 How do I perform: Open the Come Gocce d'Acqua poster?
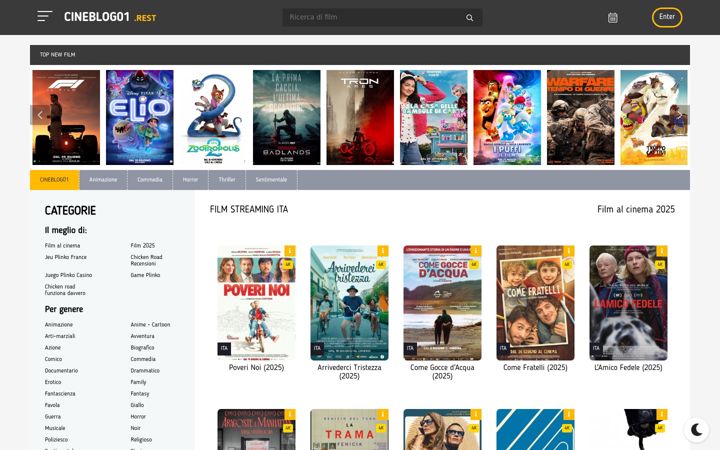[442, 303]
